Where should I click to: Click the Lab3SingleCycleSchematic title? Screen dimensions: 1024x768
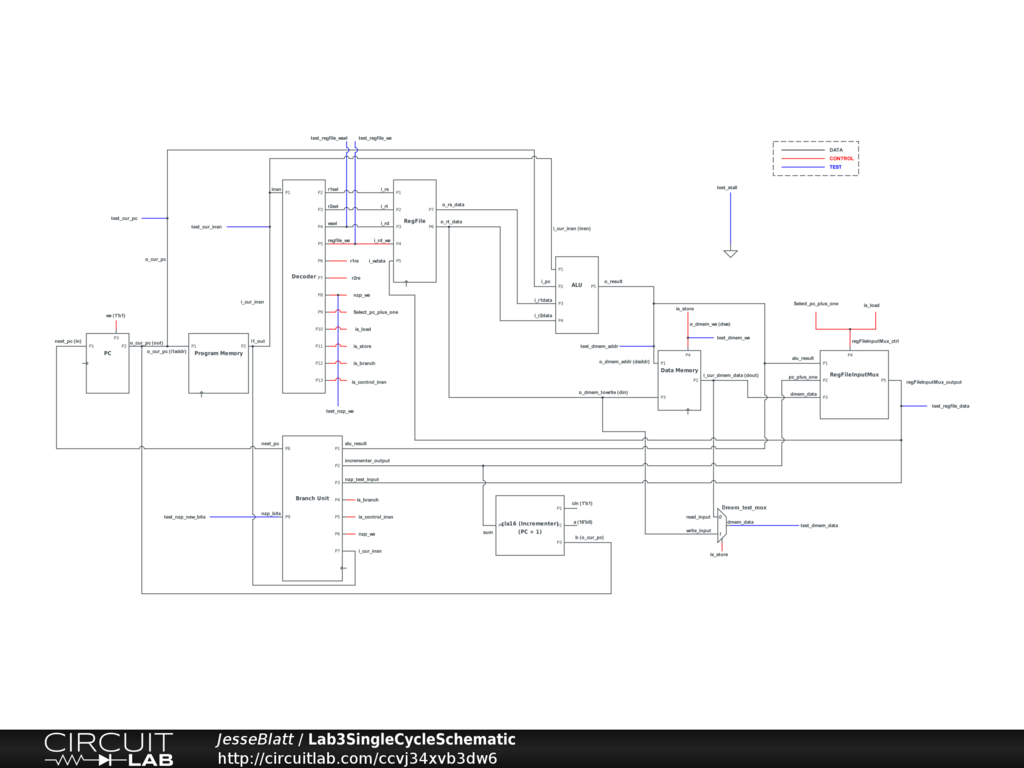click(x=411, y=739)
